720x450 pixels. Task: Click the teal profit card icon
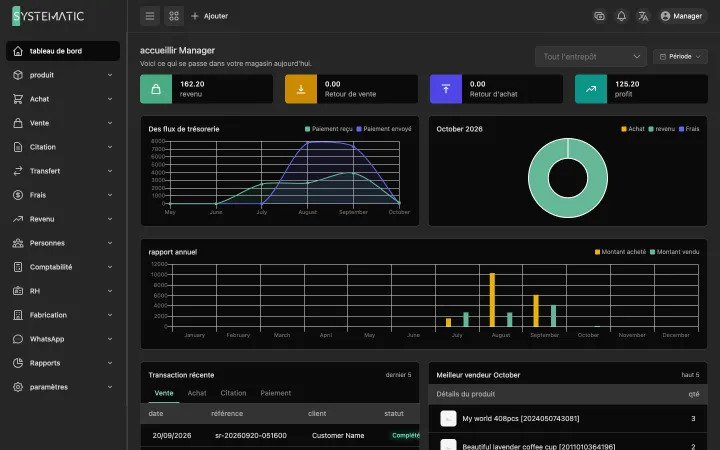click(591, 89)
